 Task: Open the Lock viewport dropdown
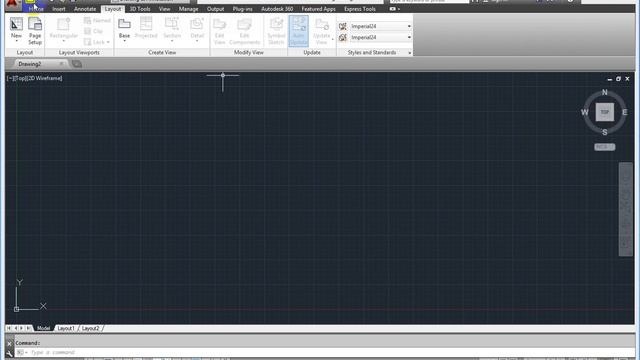pyautogui.click(x=108, y=42)
